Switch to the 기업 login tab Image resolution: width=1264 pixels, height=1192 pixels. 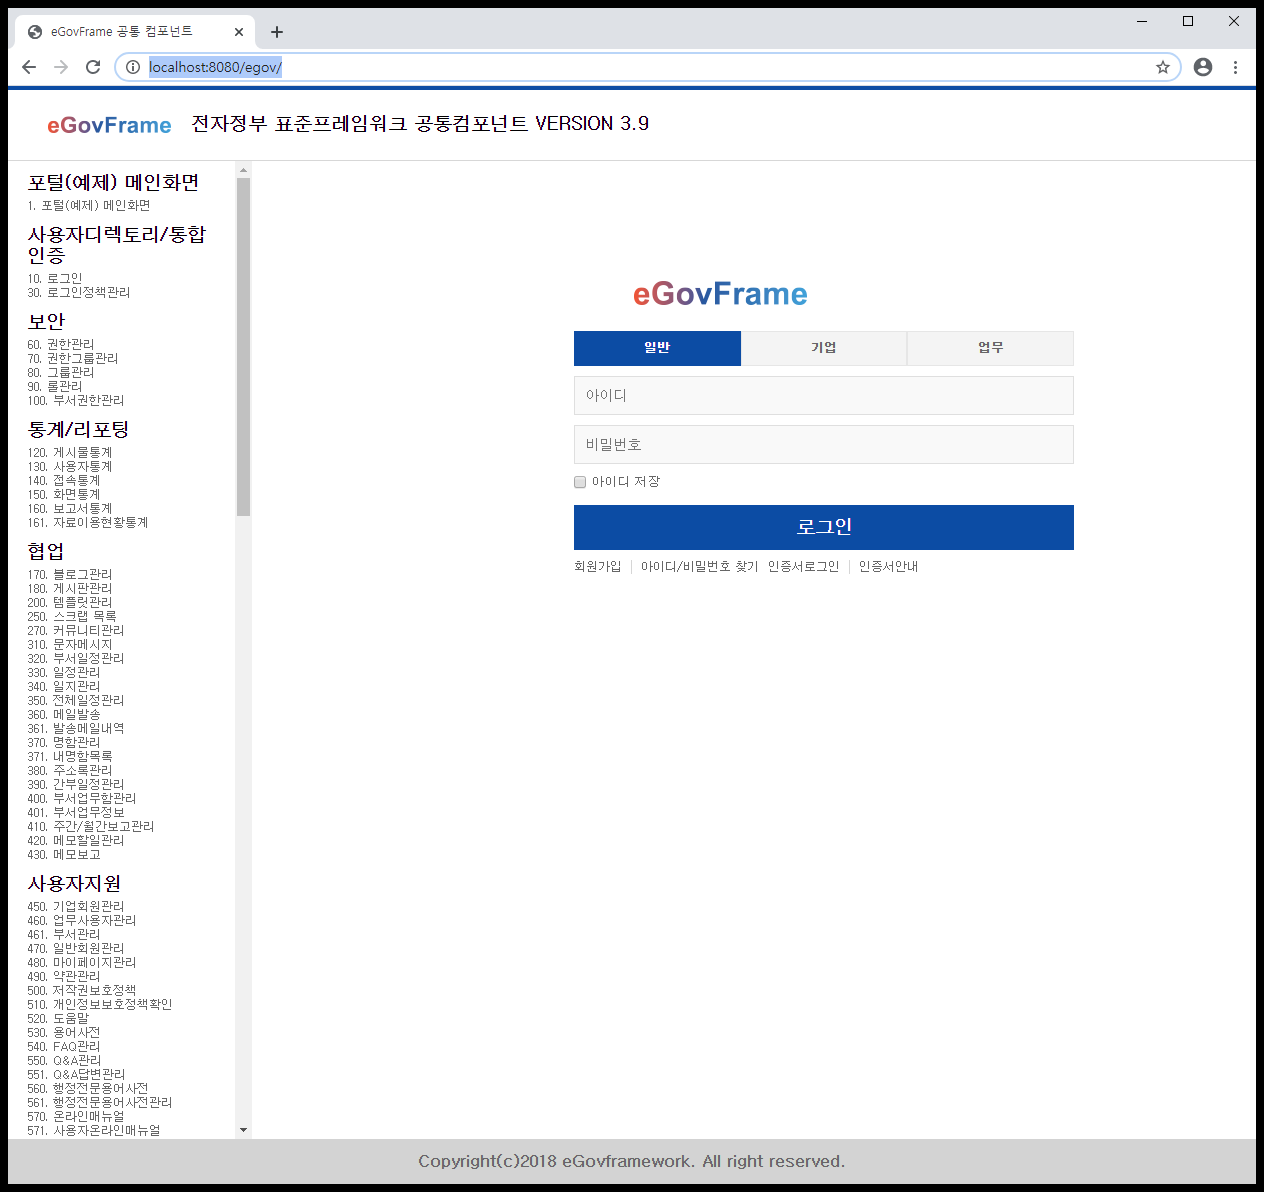tap(824, 348)
